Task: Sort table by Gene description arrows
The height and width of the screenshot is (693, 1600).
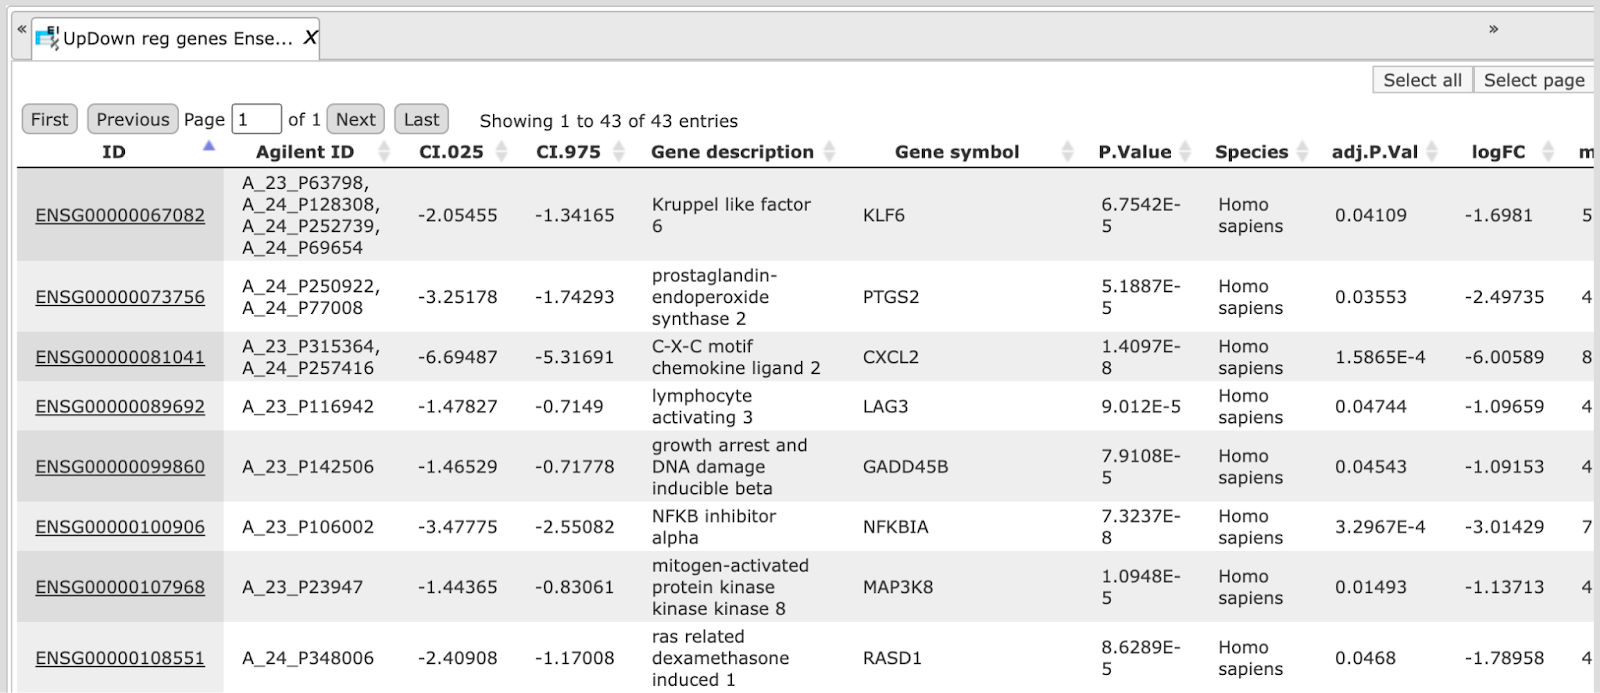Action: [829, 151]
